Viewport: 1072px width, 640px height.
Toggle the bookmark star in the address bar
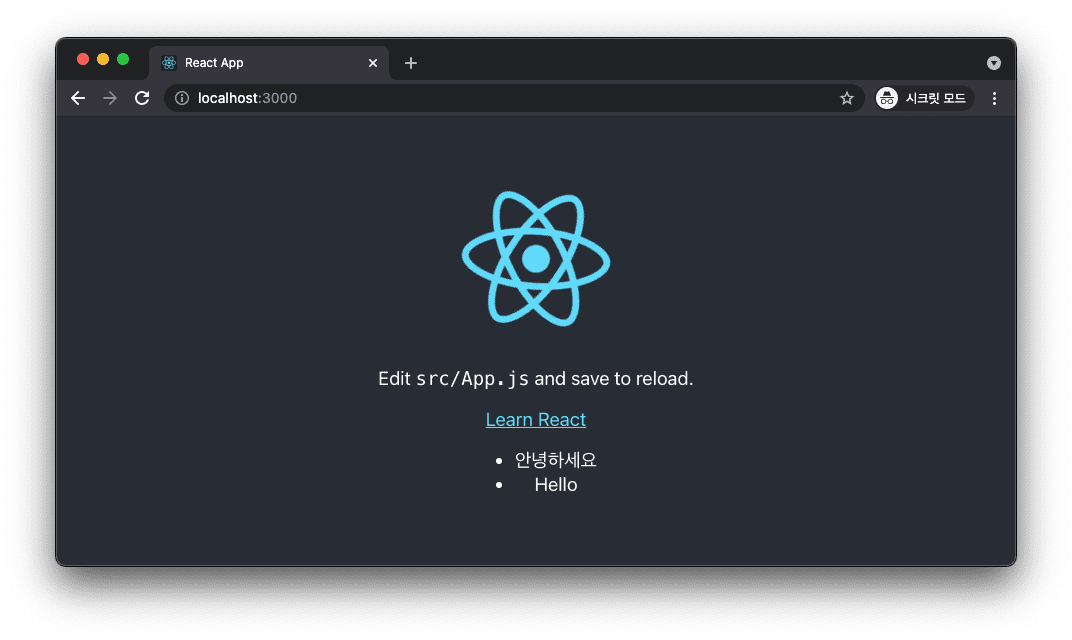click(847, 98)
